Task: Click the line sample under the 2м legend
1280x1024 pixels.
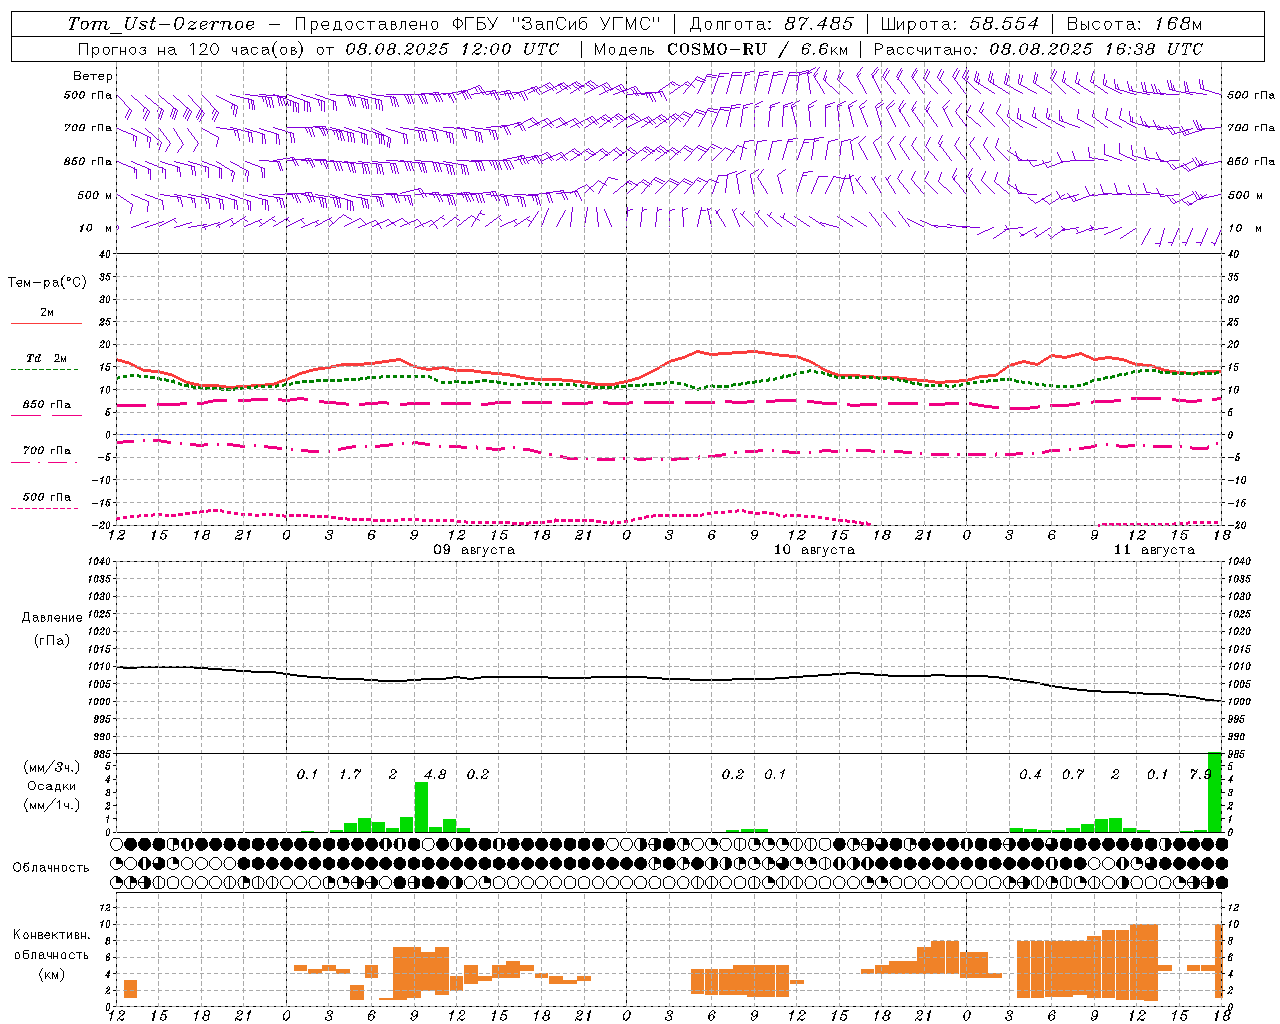Action: [45, 324]
